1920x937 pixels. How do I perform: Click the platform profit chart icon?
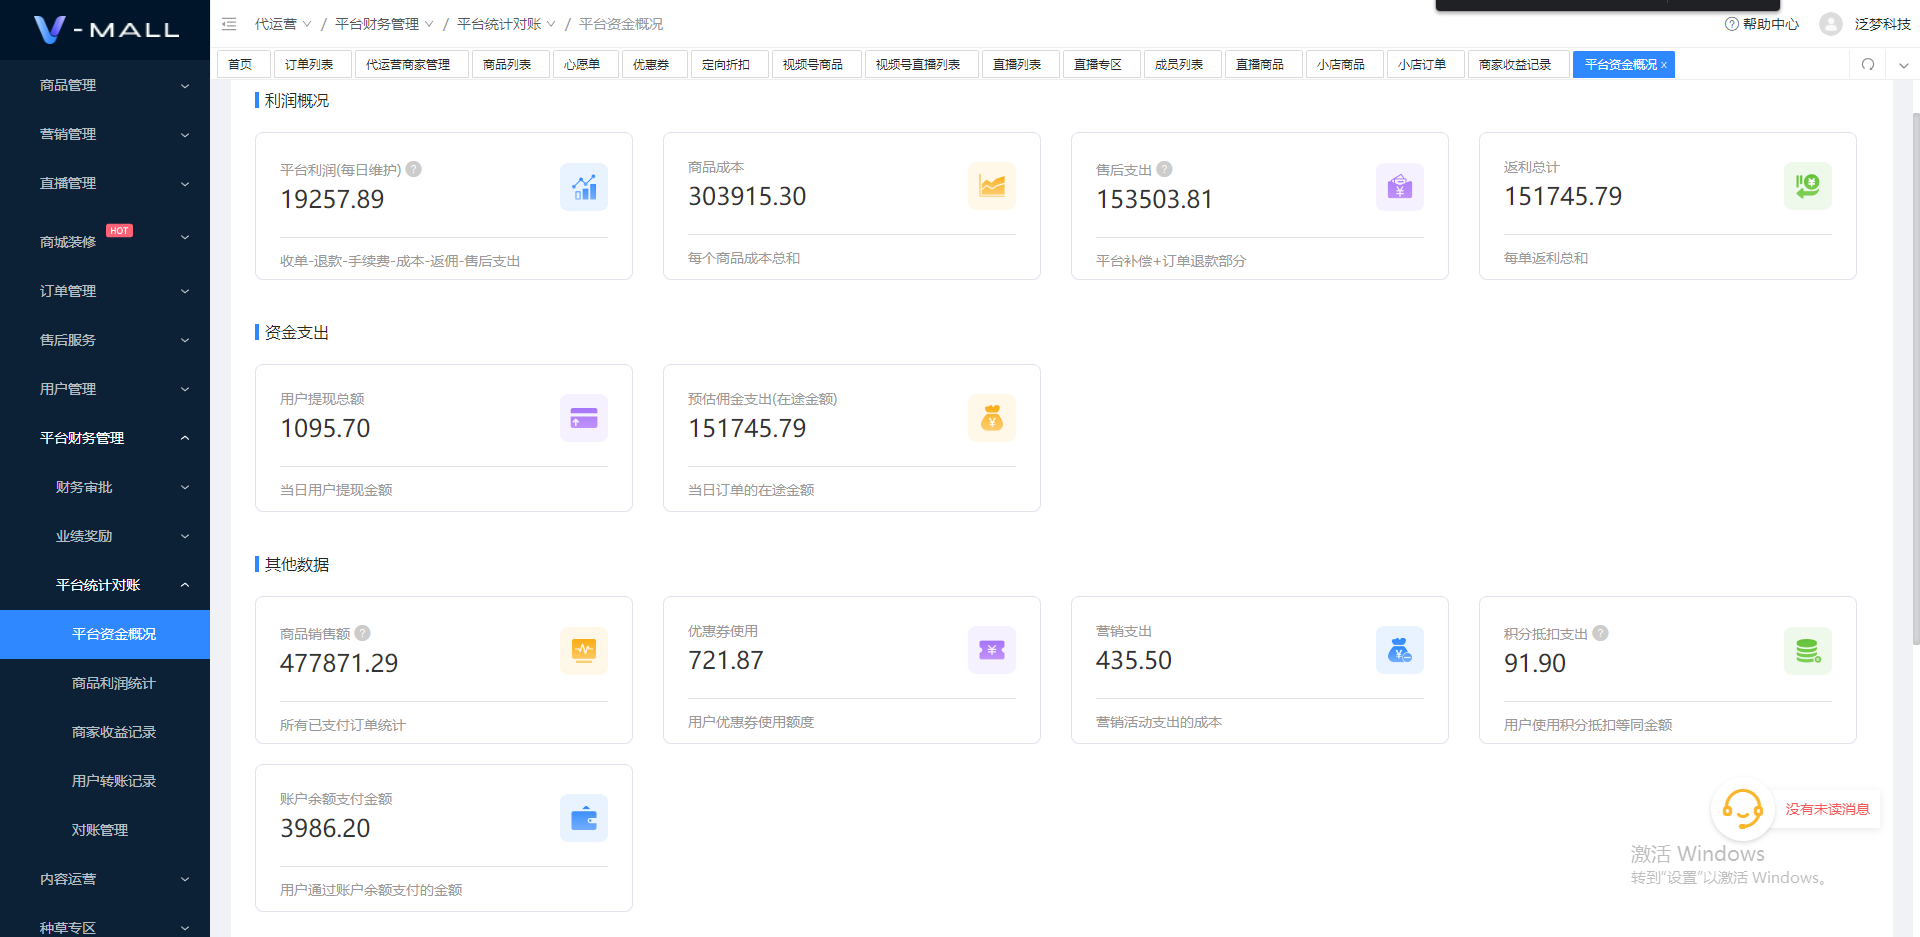[x=584, y=187]
